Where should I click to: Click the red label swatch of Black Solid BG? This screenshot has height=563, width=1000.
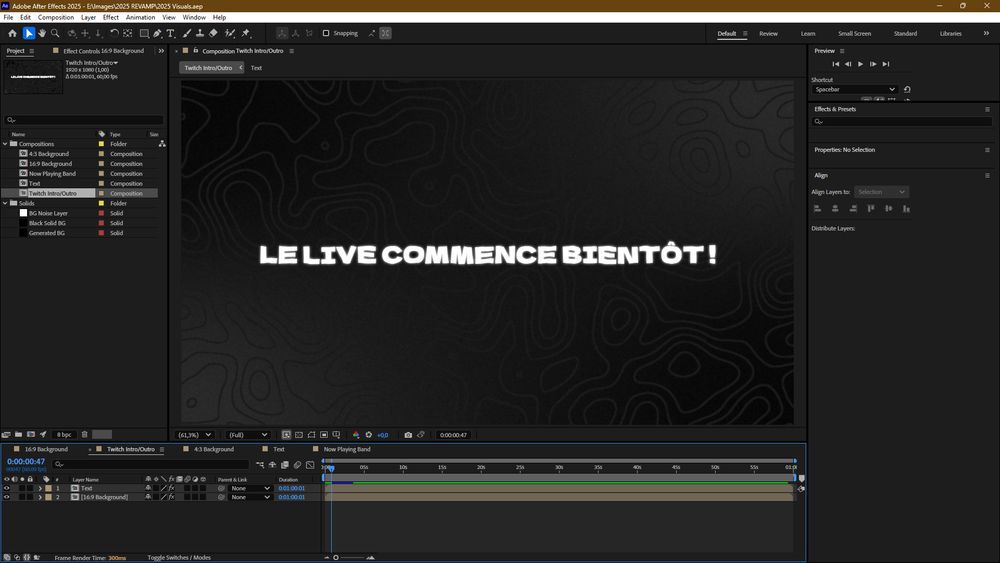101,223
